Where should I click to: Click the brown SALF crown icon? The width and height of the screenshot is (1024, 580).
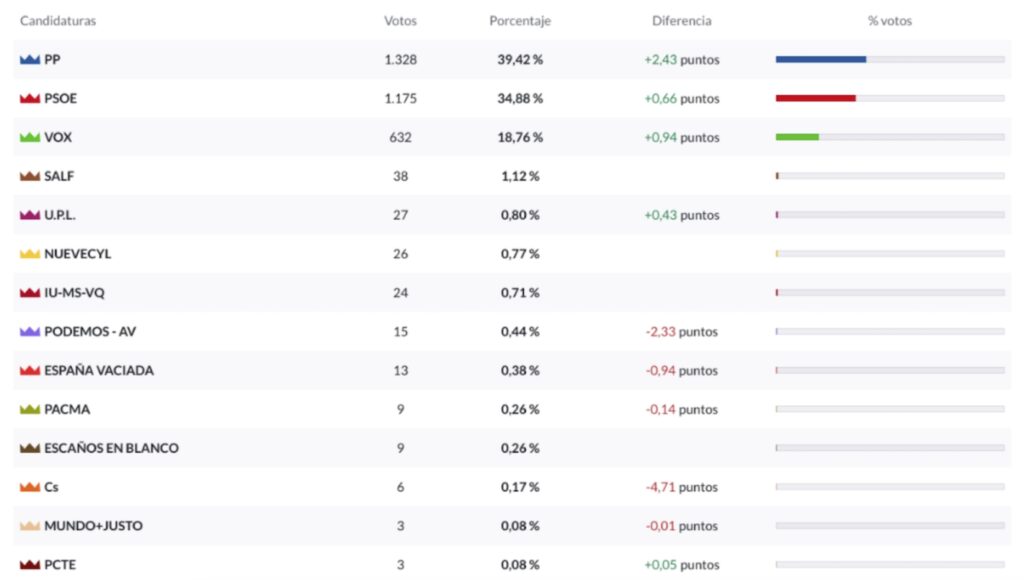click(x=29, y=177)
